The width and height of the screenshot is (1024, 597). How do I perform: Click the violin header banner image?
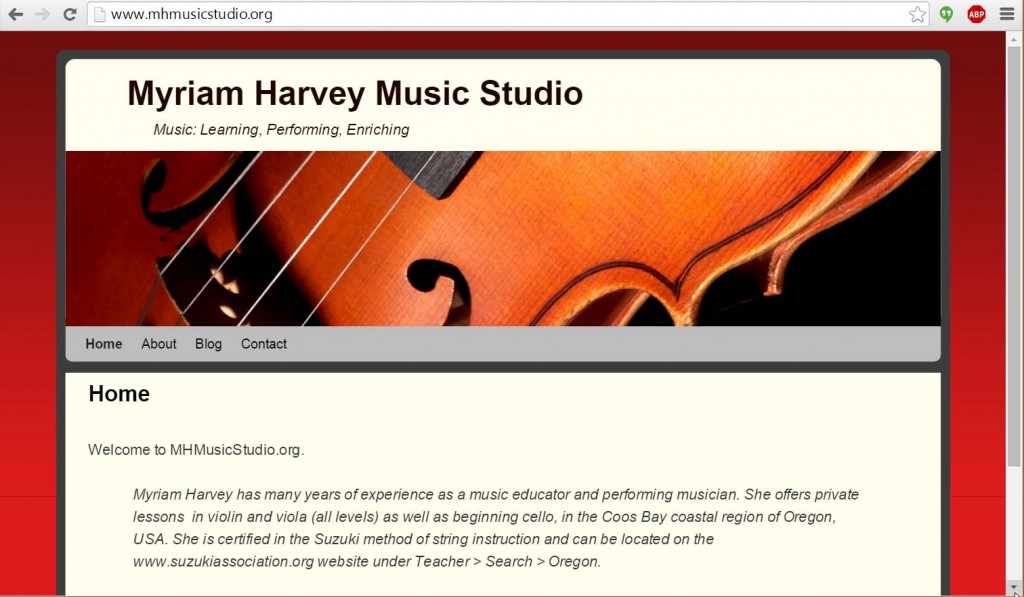[503, 238]
